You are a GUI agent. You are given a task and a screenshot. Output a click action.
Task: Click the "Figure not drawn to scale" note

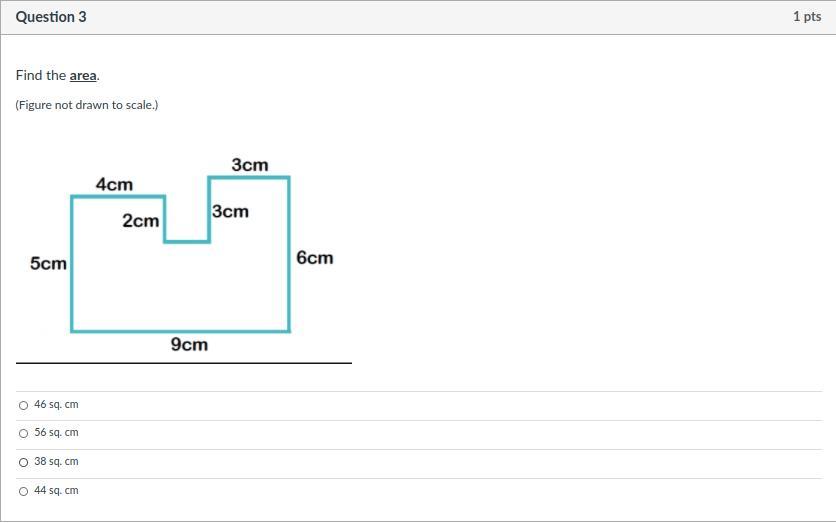pos(87,105)
